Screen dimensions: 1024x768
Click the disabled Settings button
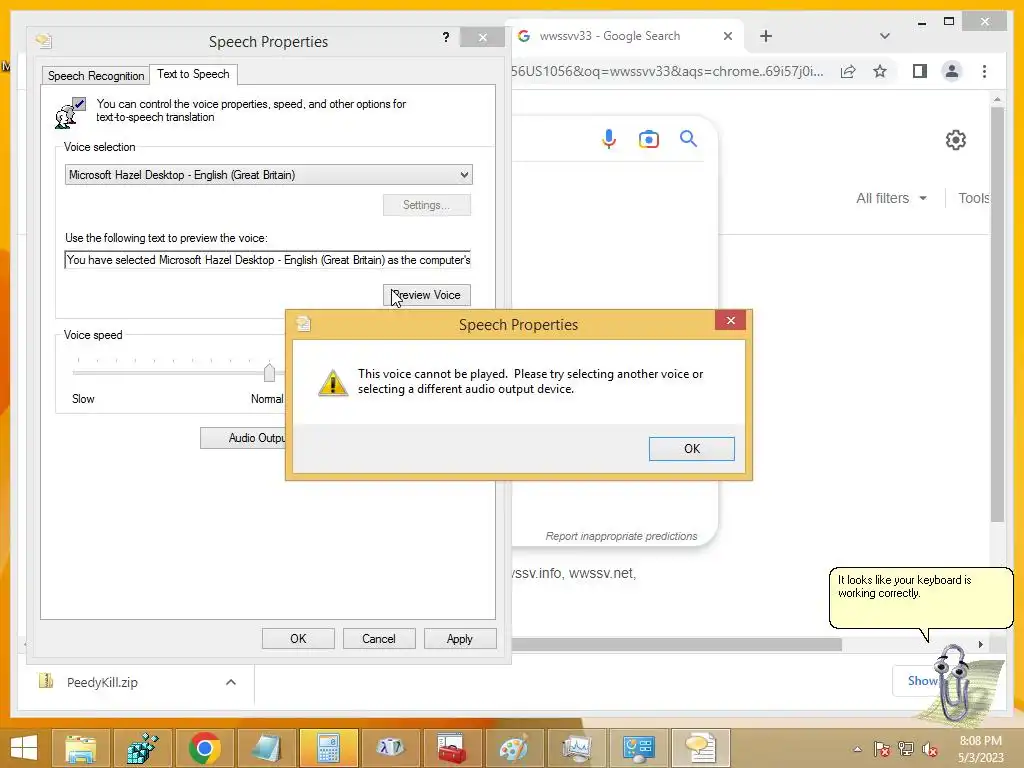pos(426,205)
